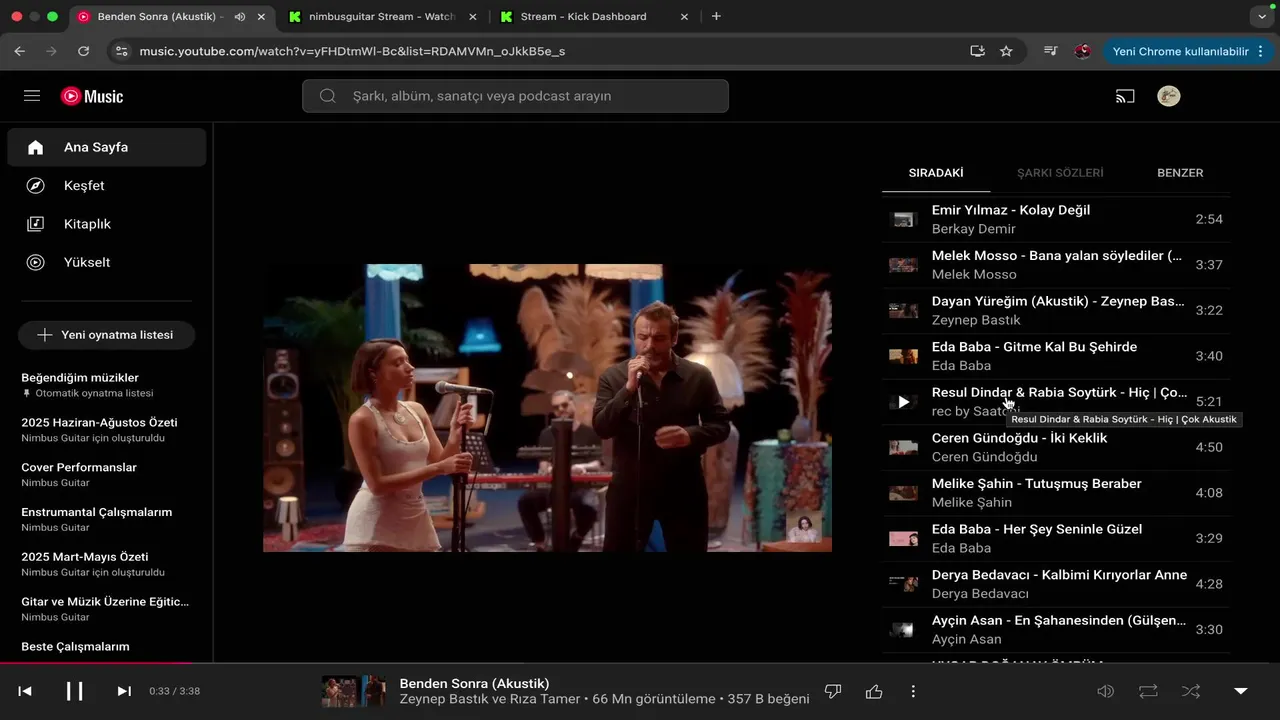Click the YouTube Music logo
The image size is (1280, 720).
pyautogui.click(x=92, y=96)
